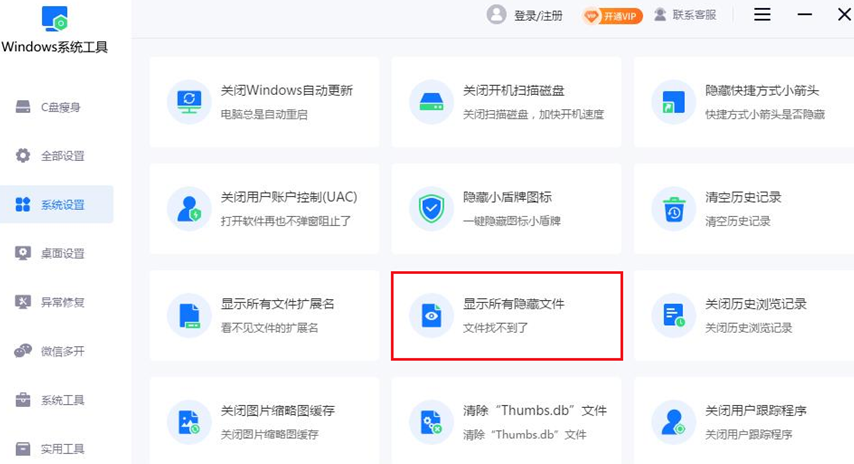Image resolution: width=854 pixels, height=464 pixels.
Task: Click the 实用工具 box icon
Action: (23, 449)
